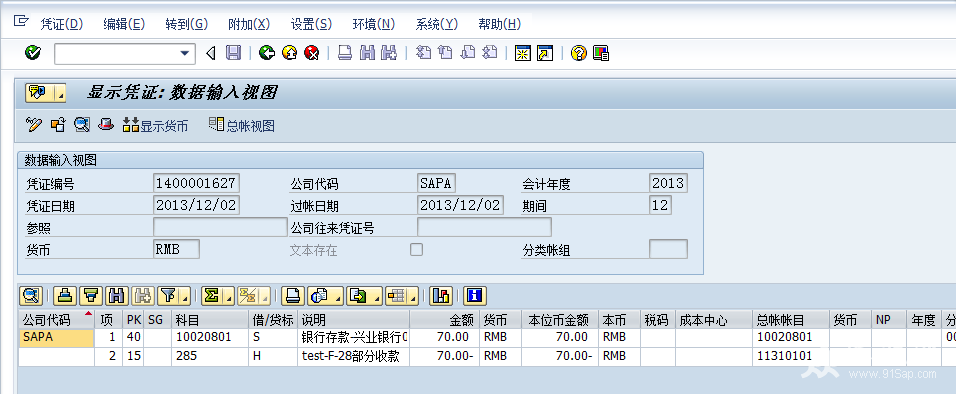The height and width of the screenshot is (394, 956).
Task: Click the green checkmark Enter icon
Action: coord(32,53)
